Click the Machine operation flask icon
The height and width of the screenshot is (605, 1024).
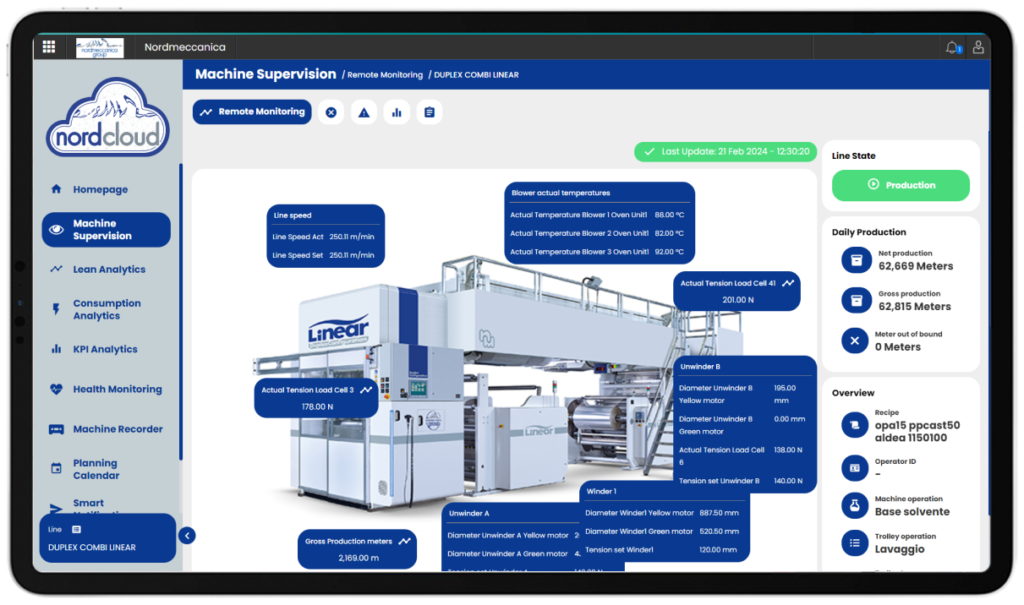(x=854, y=505)
